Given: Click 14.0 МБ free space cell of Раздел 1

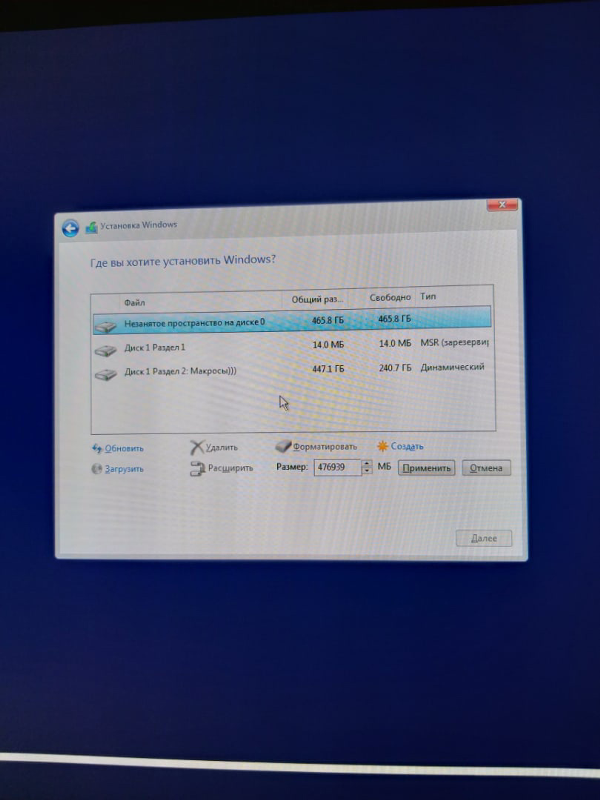Looking at the screenshot, I should tap(395, 343).
